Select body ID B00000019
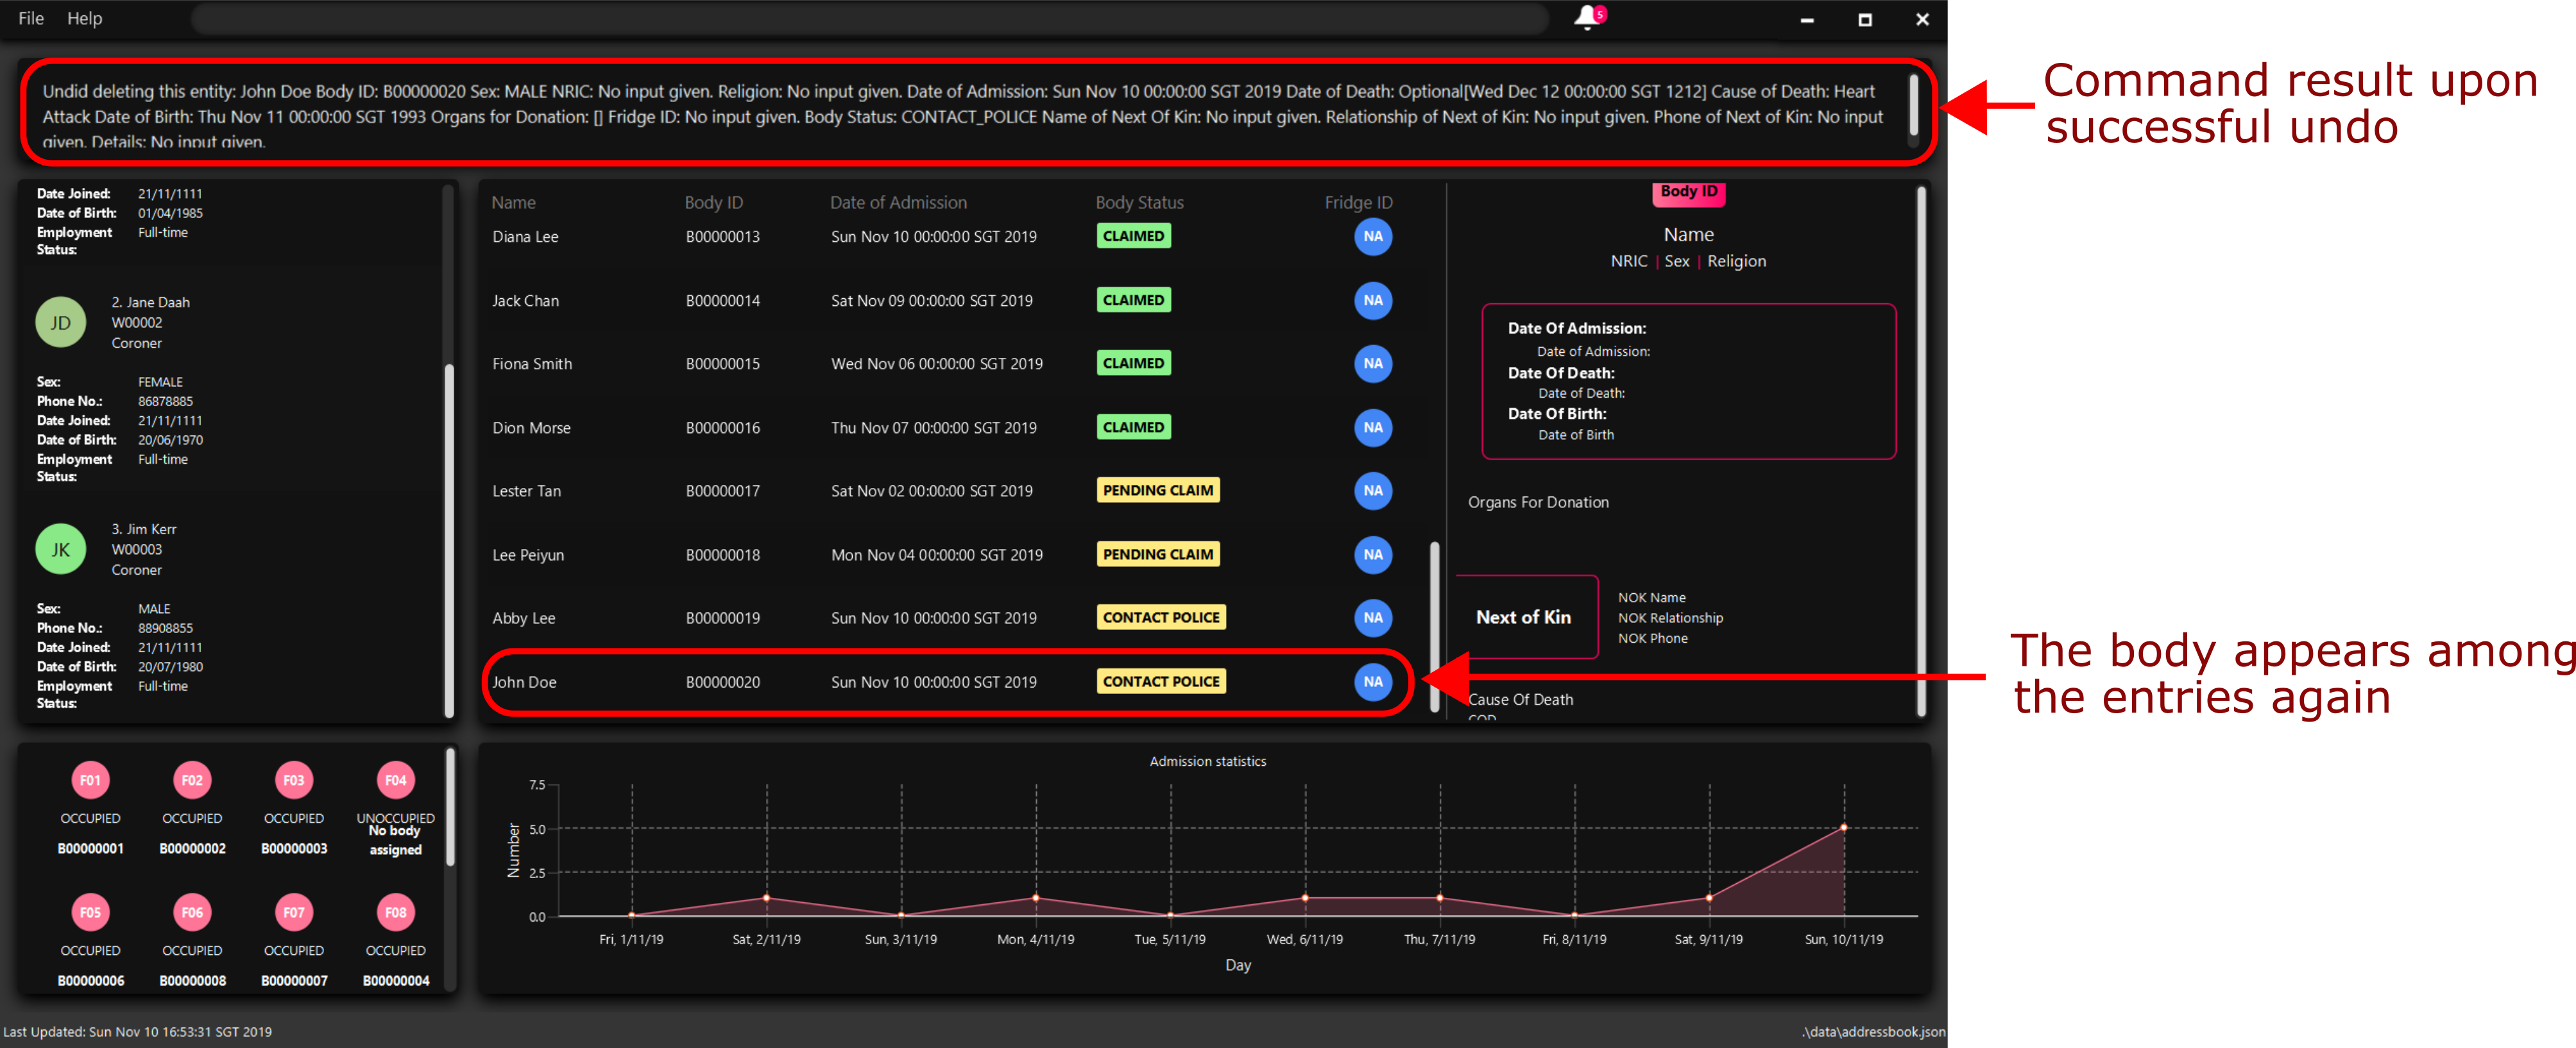 pos(722,618)
